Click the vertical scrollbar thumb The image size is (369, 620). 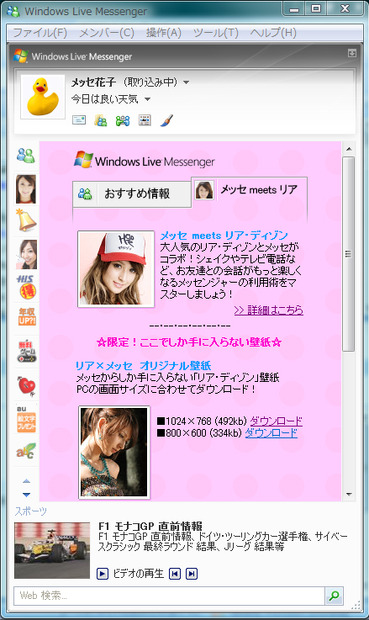[348, 254]
